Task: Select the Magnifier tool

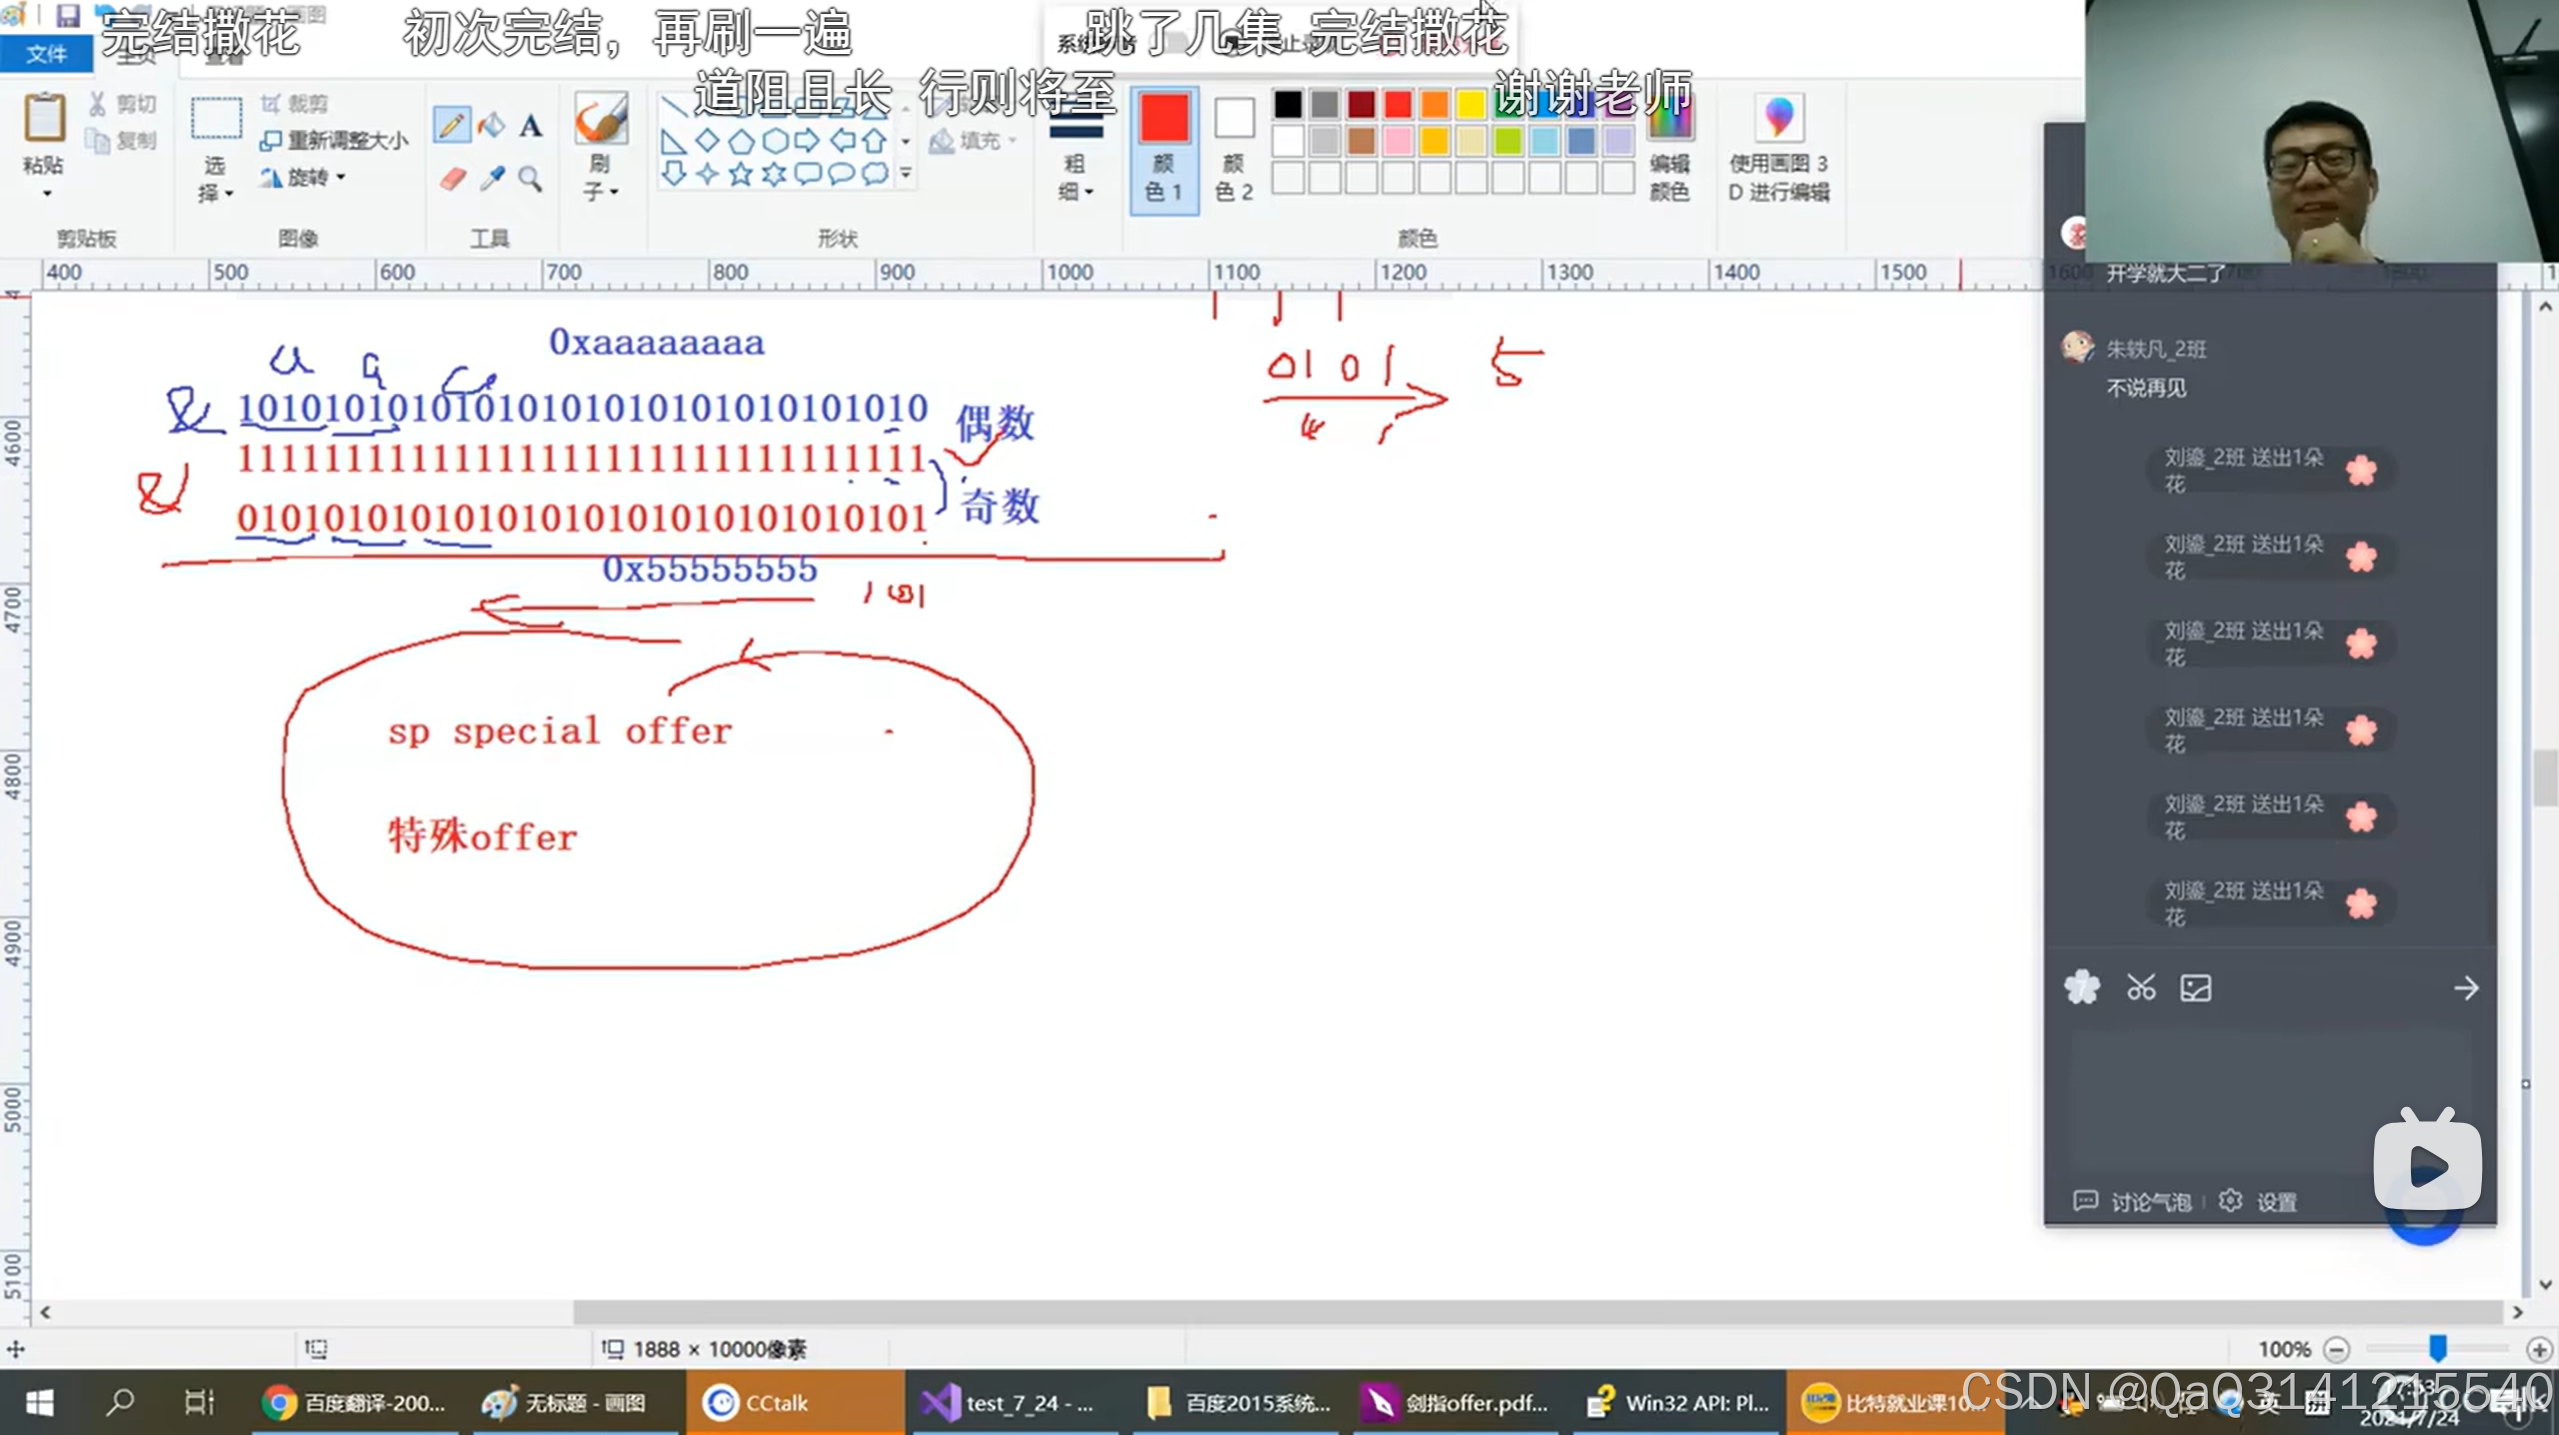Action: pyautogui.click(x=531, y=179)
